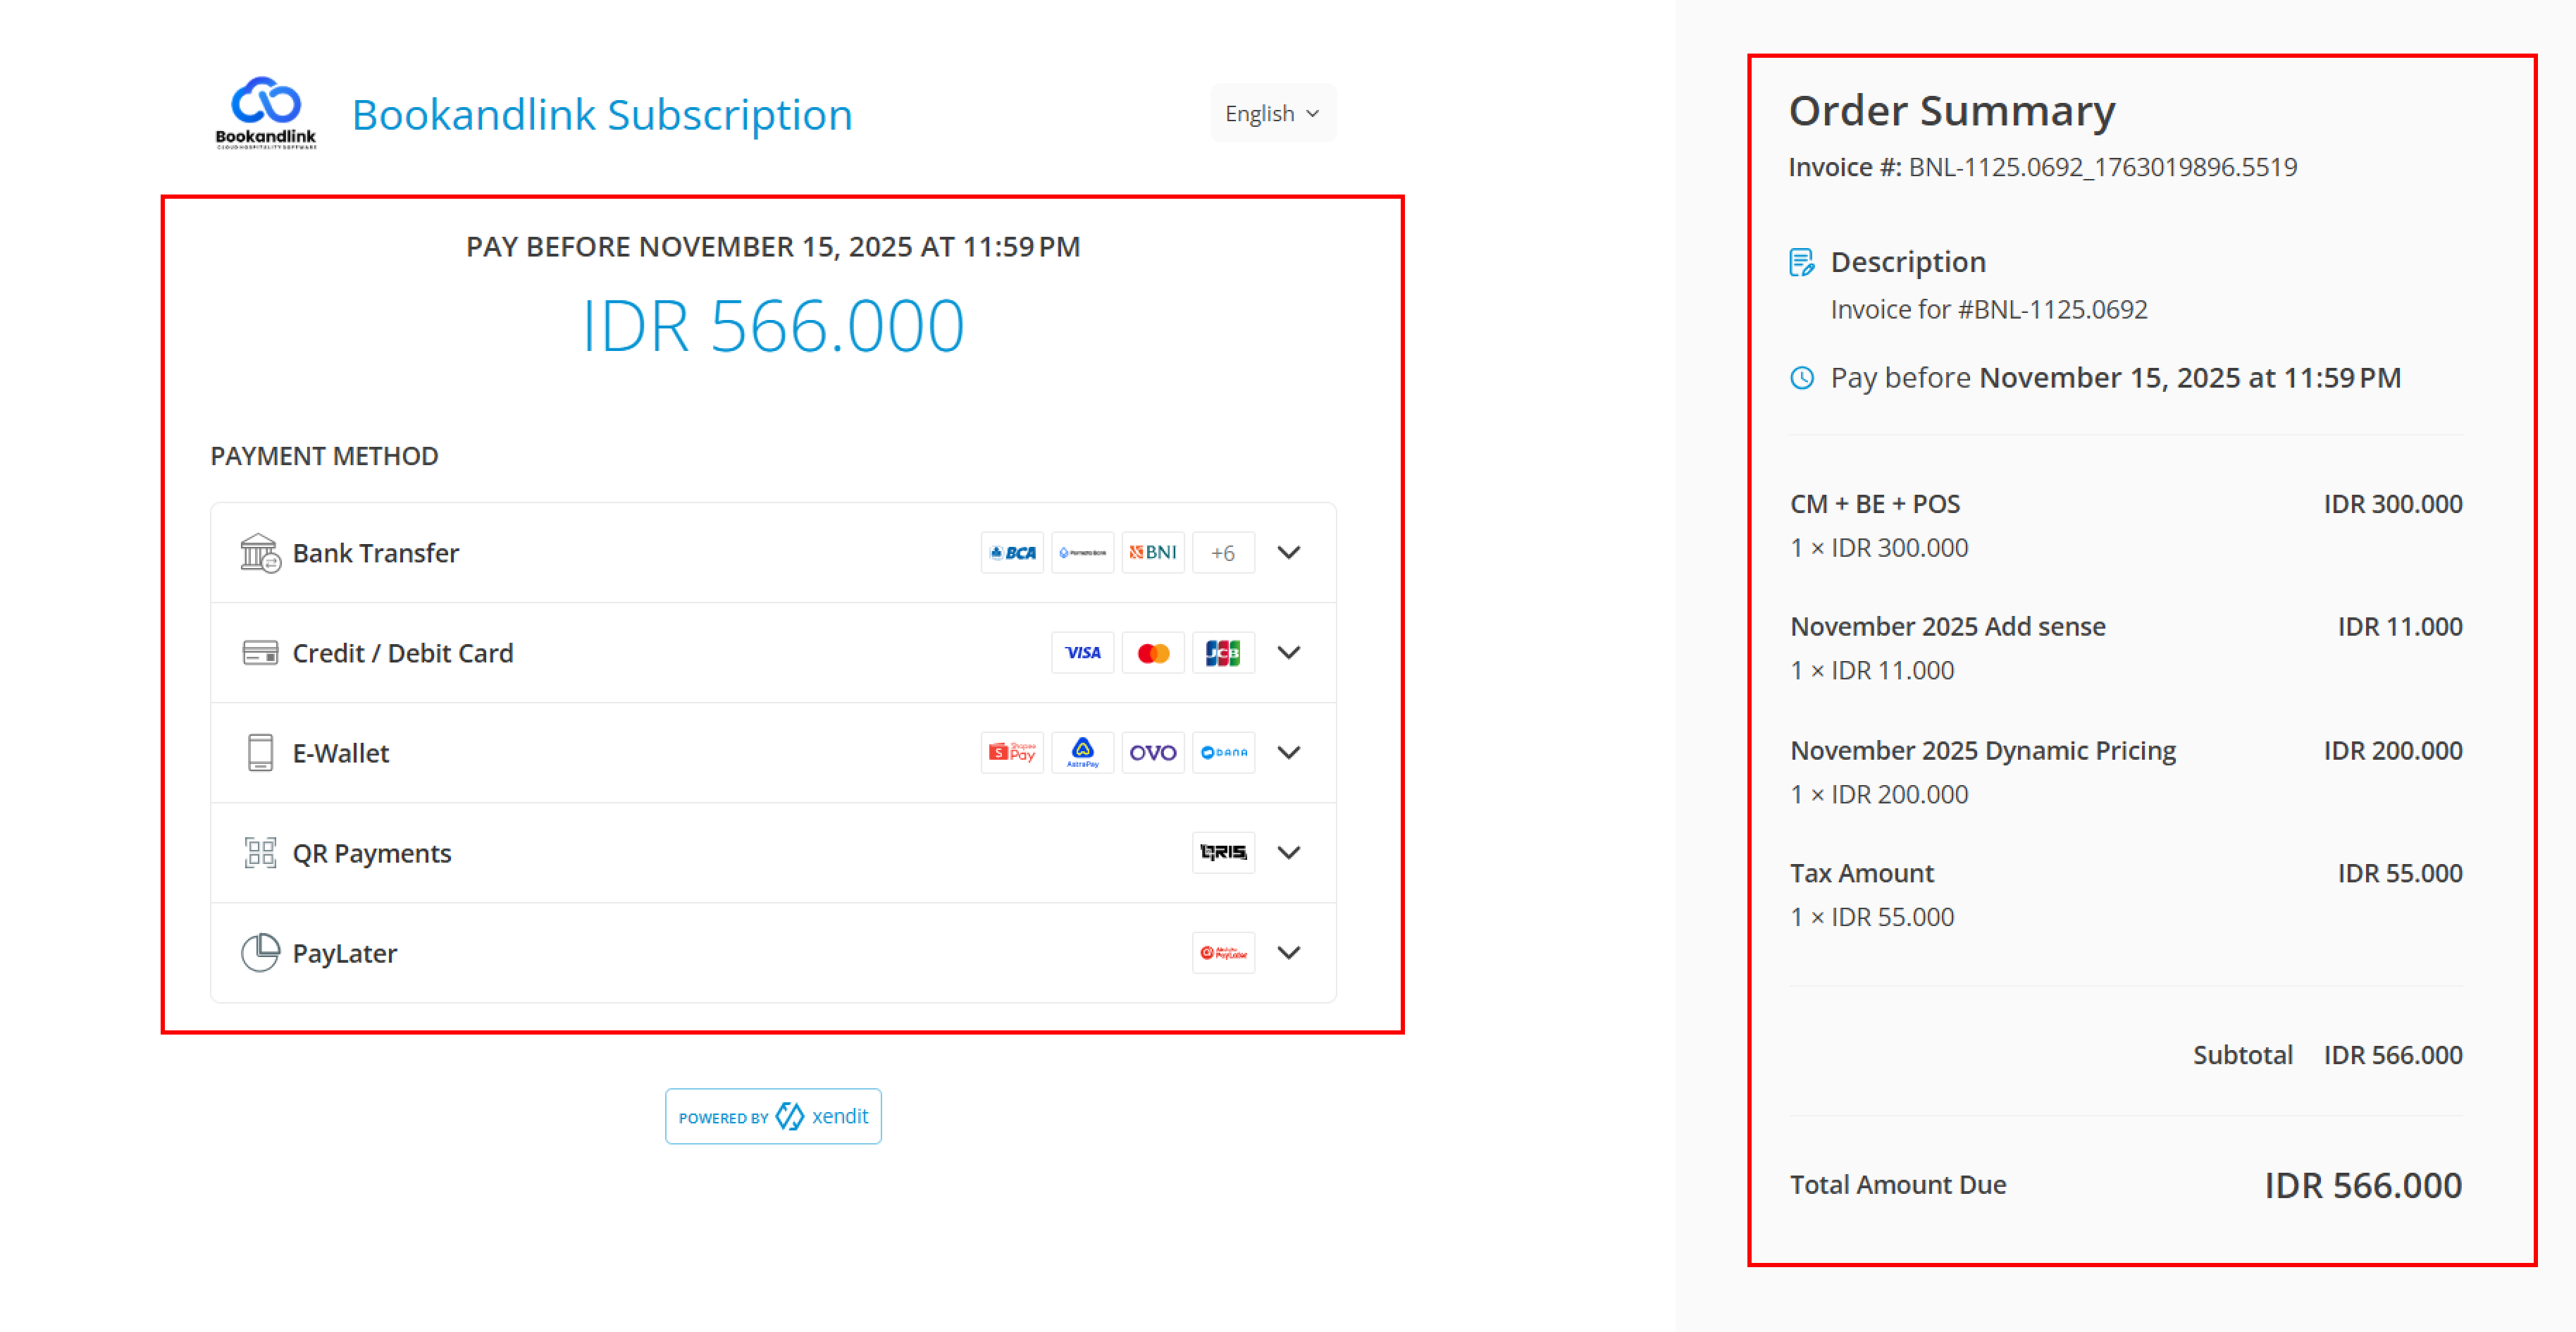Expand the PayLater option
The width and height of the screenshot is (2576, 1332).
coord(1289,953)
